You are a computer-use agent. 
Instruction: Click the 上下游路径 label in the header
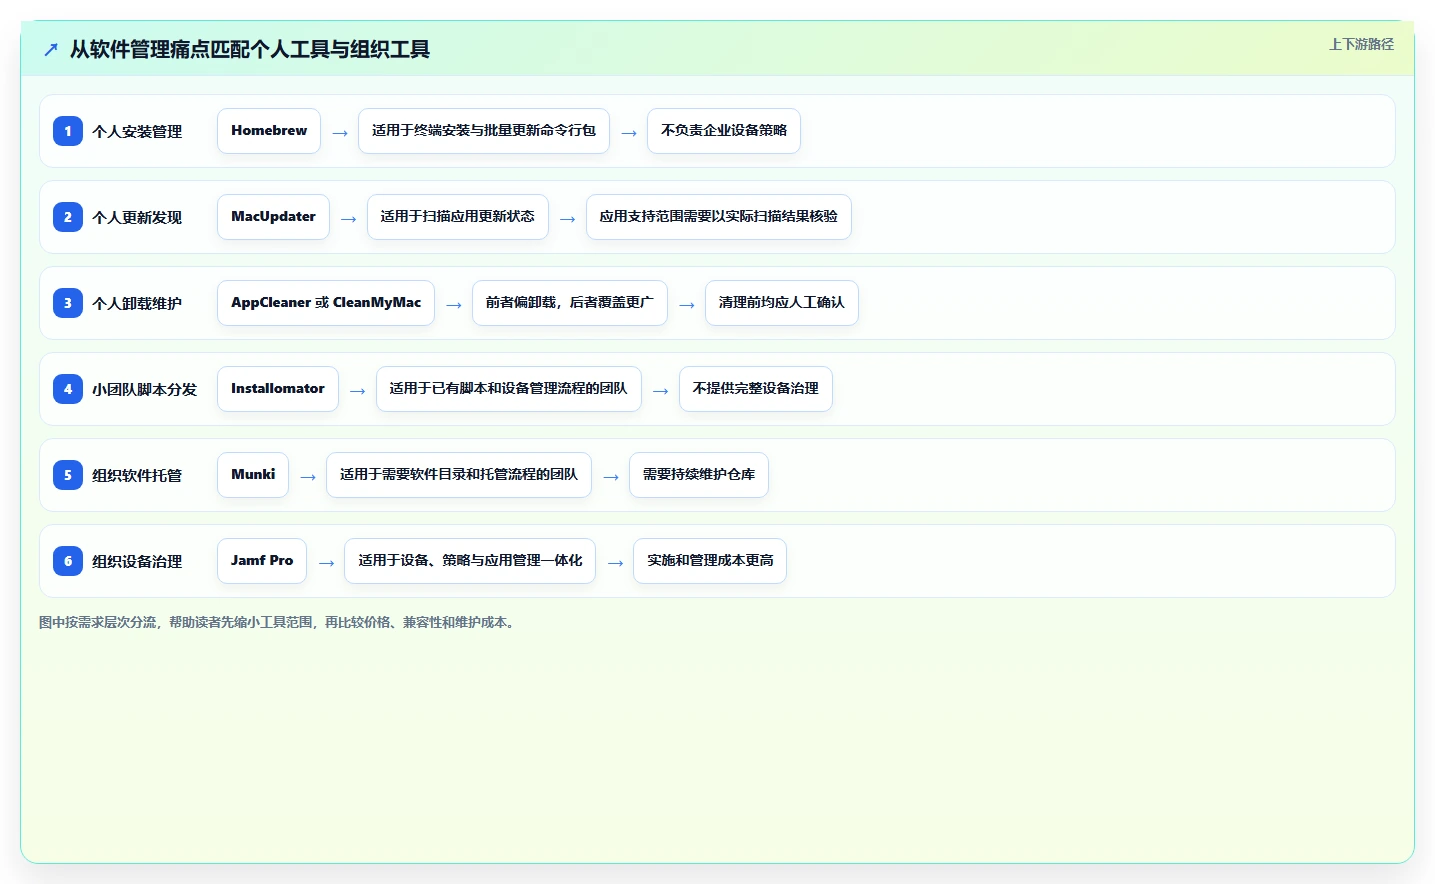tap(1361, 44)
